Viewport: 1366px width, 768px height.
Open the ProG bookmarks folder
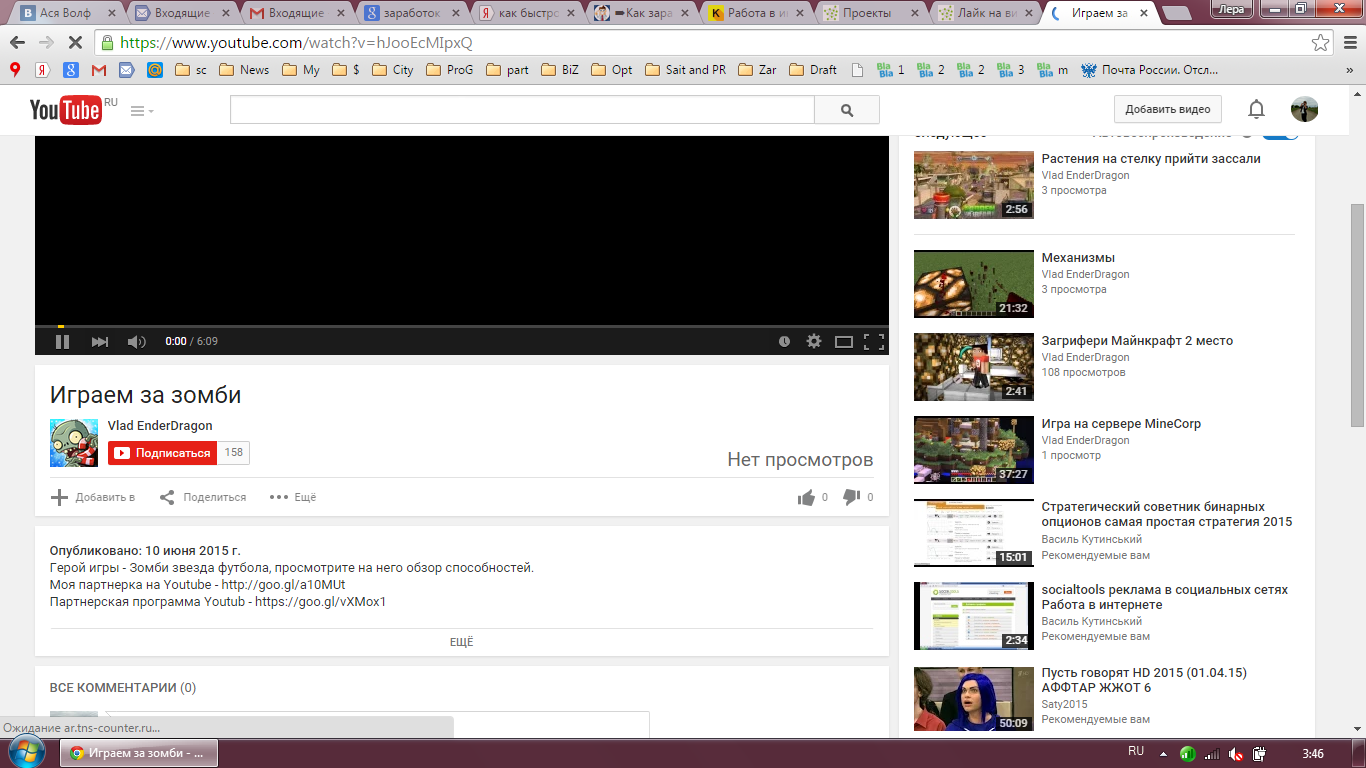coord(449,70)
